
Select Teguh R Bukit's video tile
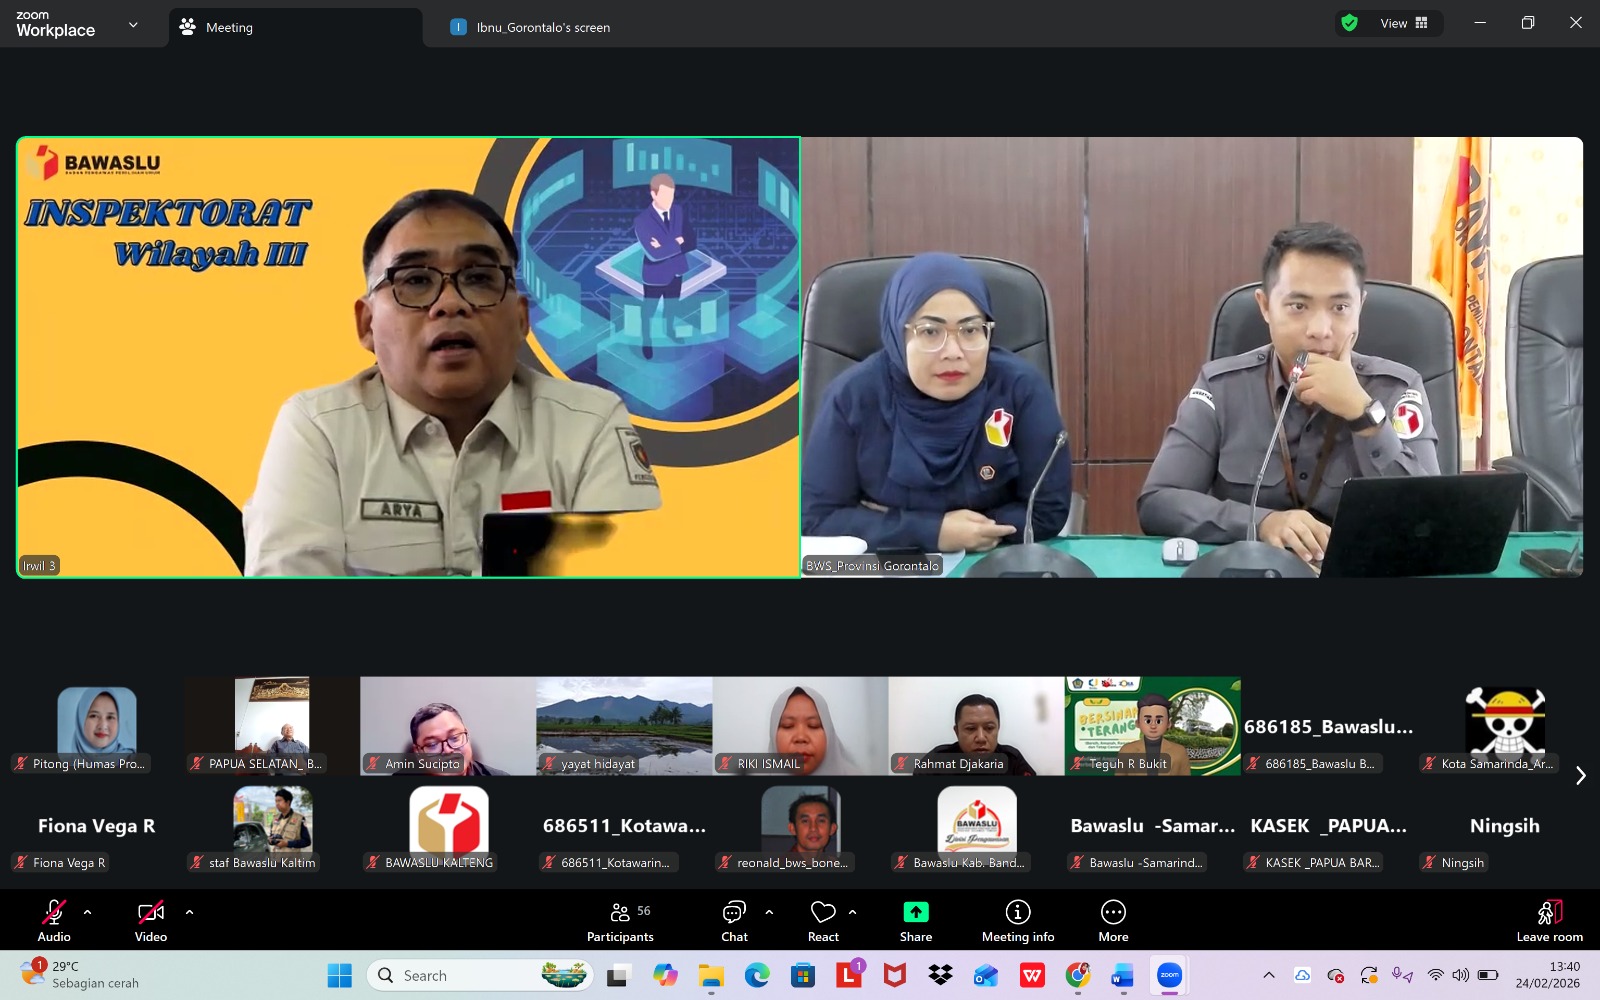[1152, 726]
